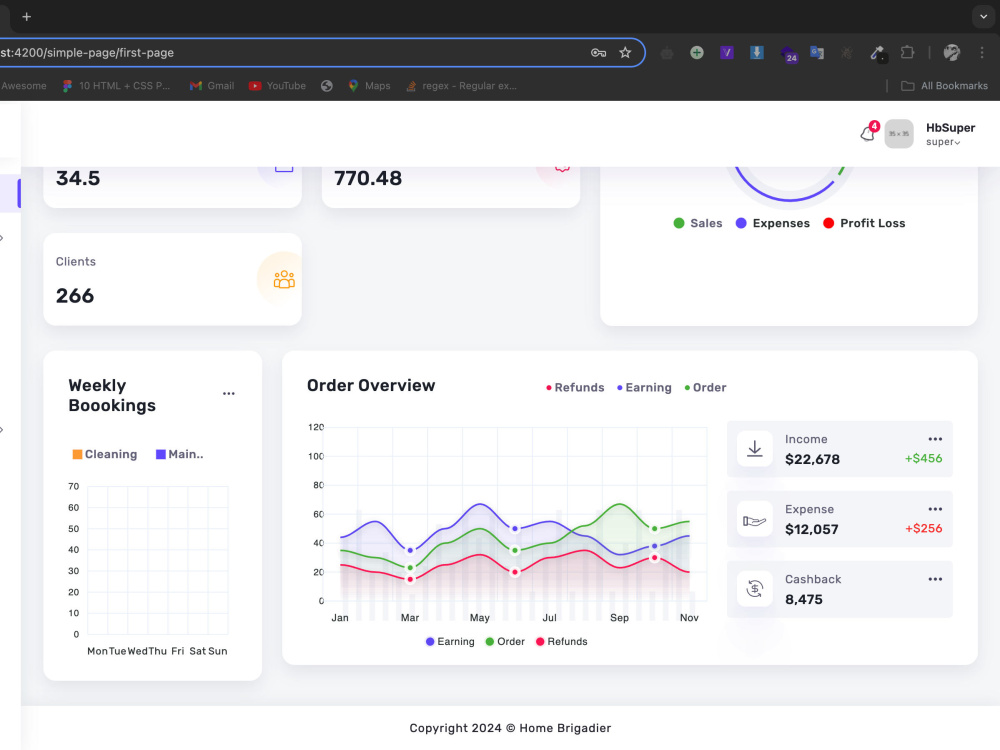The height and width of the screenshot is (750, 1000).
Task: Click the password key icon in address bar
Action: tap(598, 52)
